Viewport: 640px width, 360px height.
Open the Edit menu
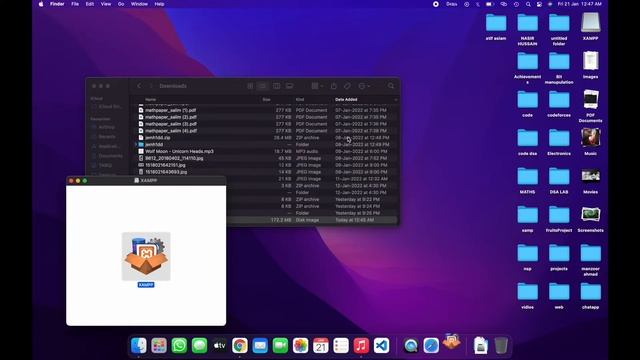(90, 4)
